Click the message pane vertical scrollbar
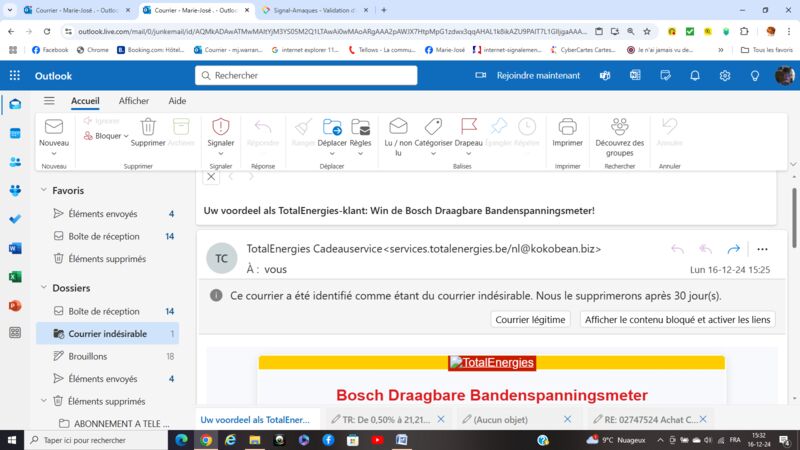This screenshot has height=450, width=800. [794, 218]
